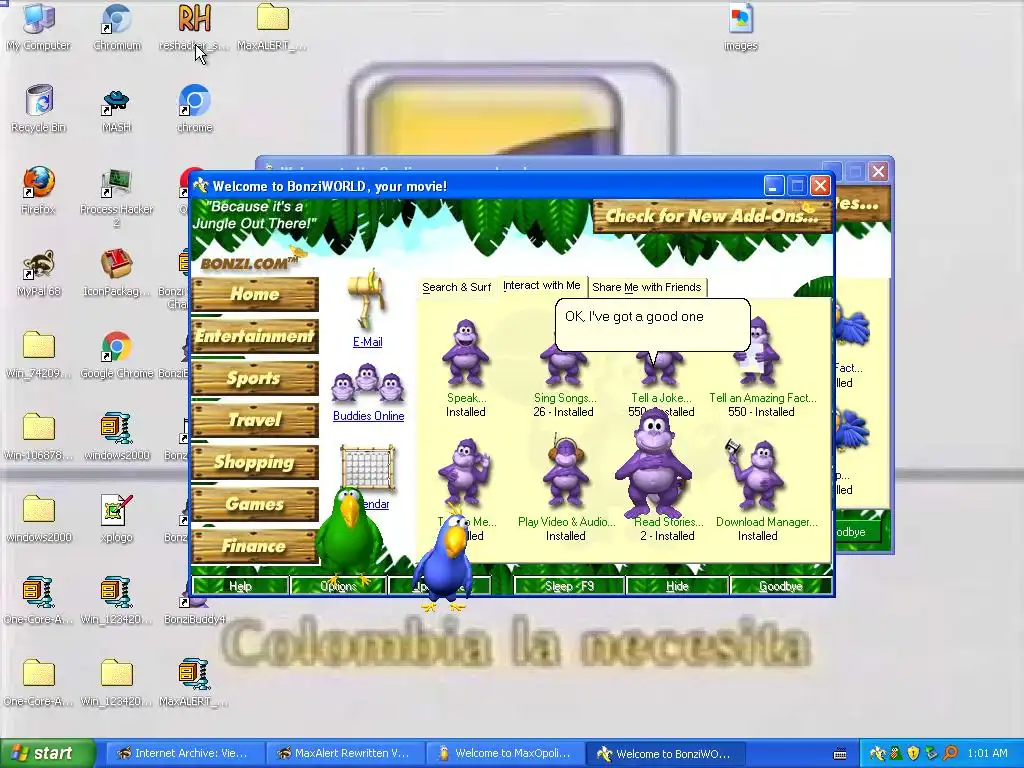Open the Finance menu sign
Screen dimensions: 1024x768
pyautogui.click(x=255, y=546)
